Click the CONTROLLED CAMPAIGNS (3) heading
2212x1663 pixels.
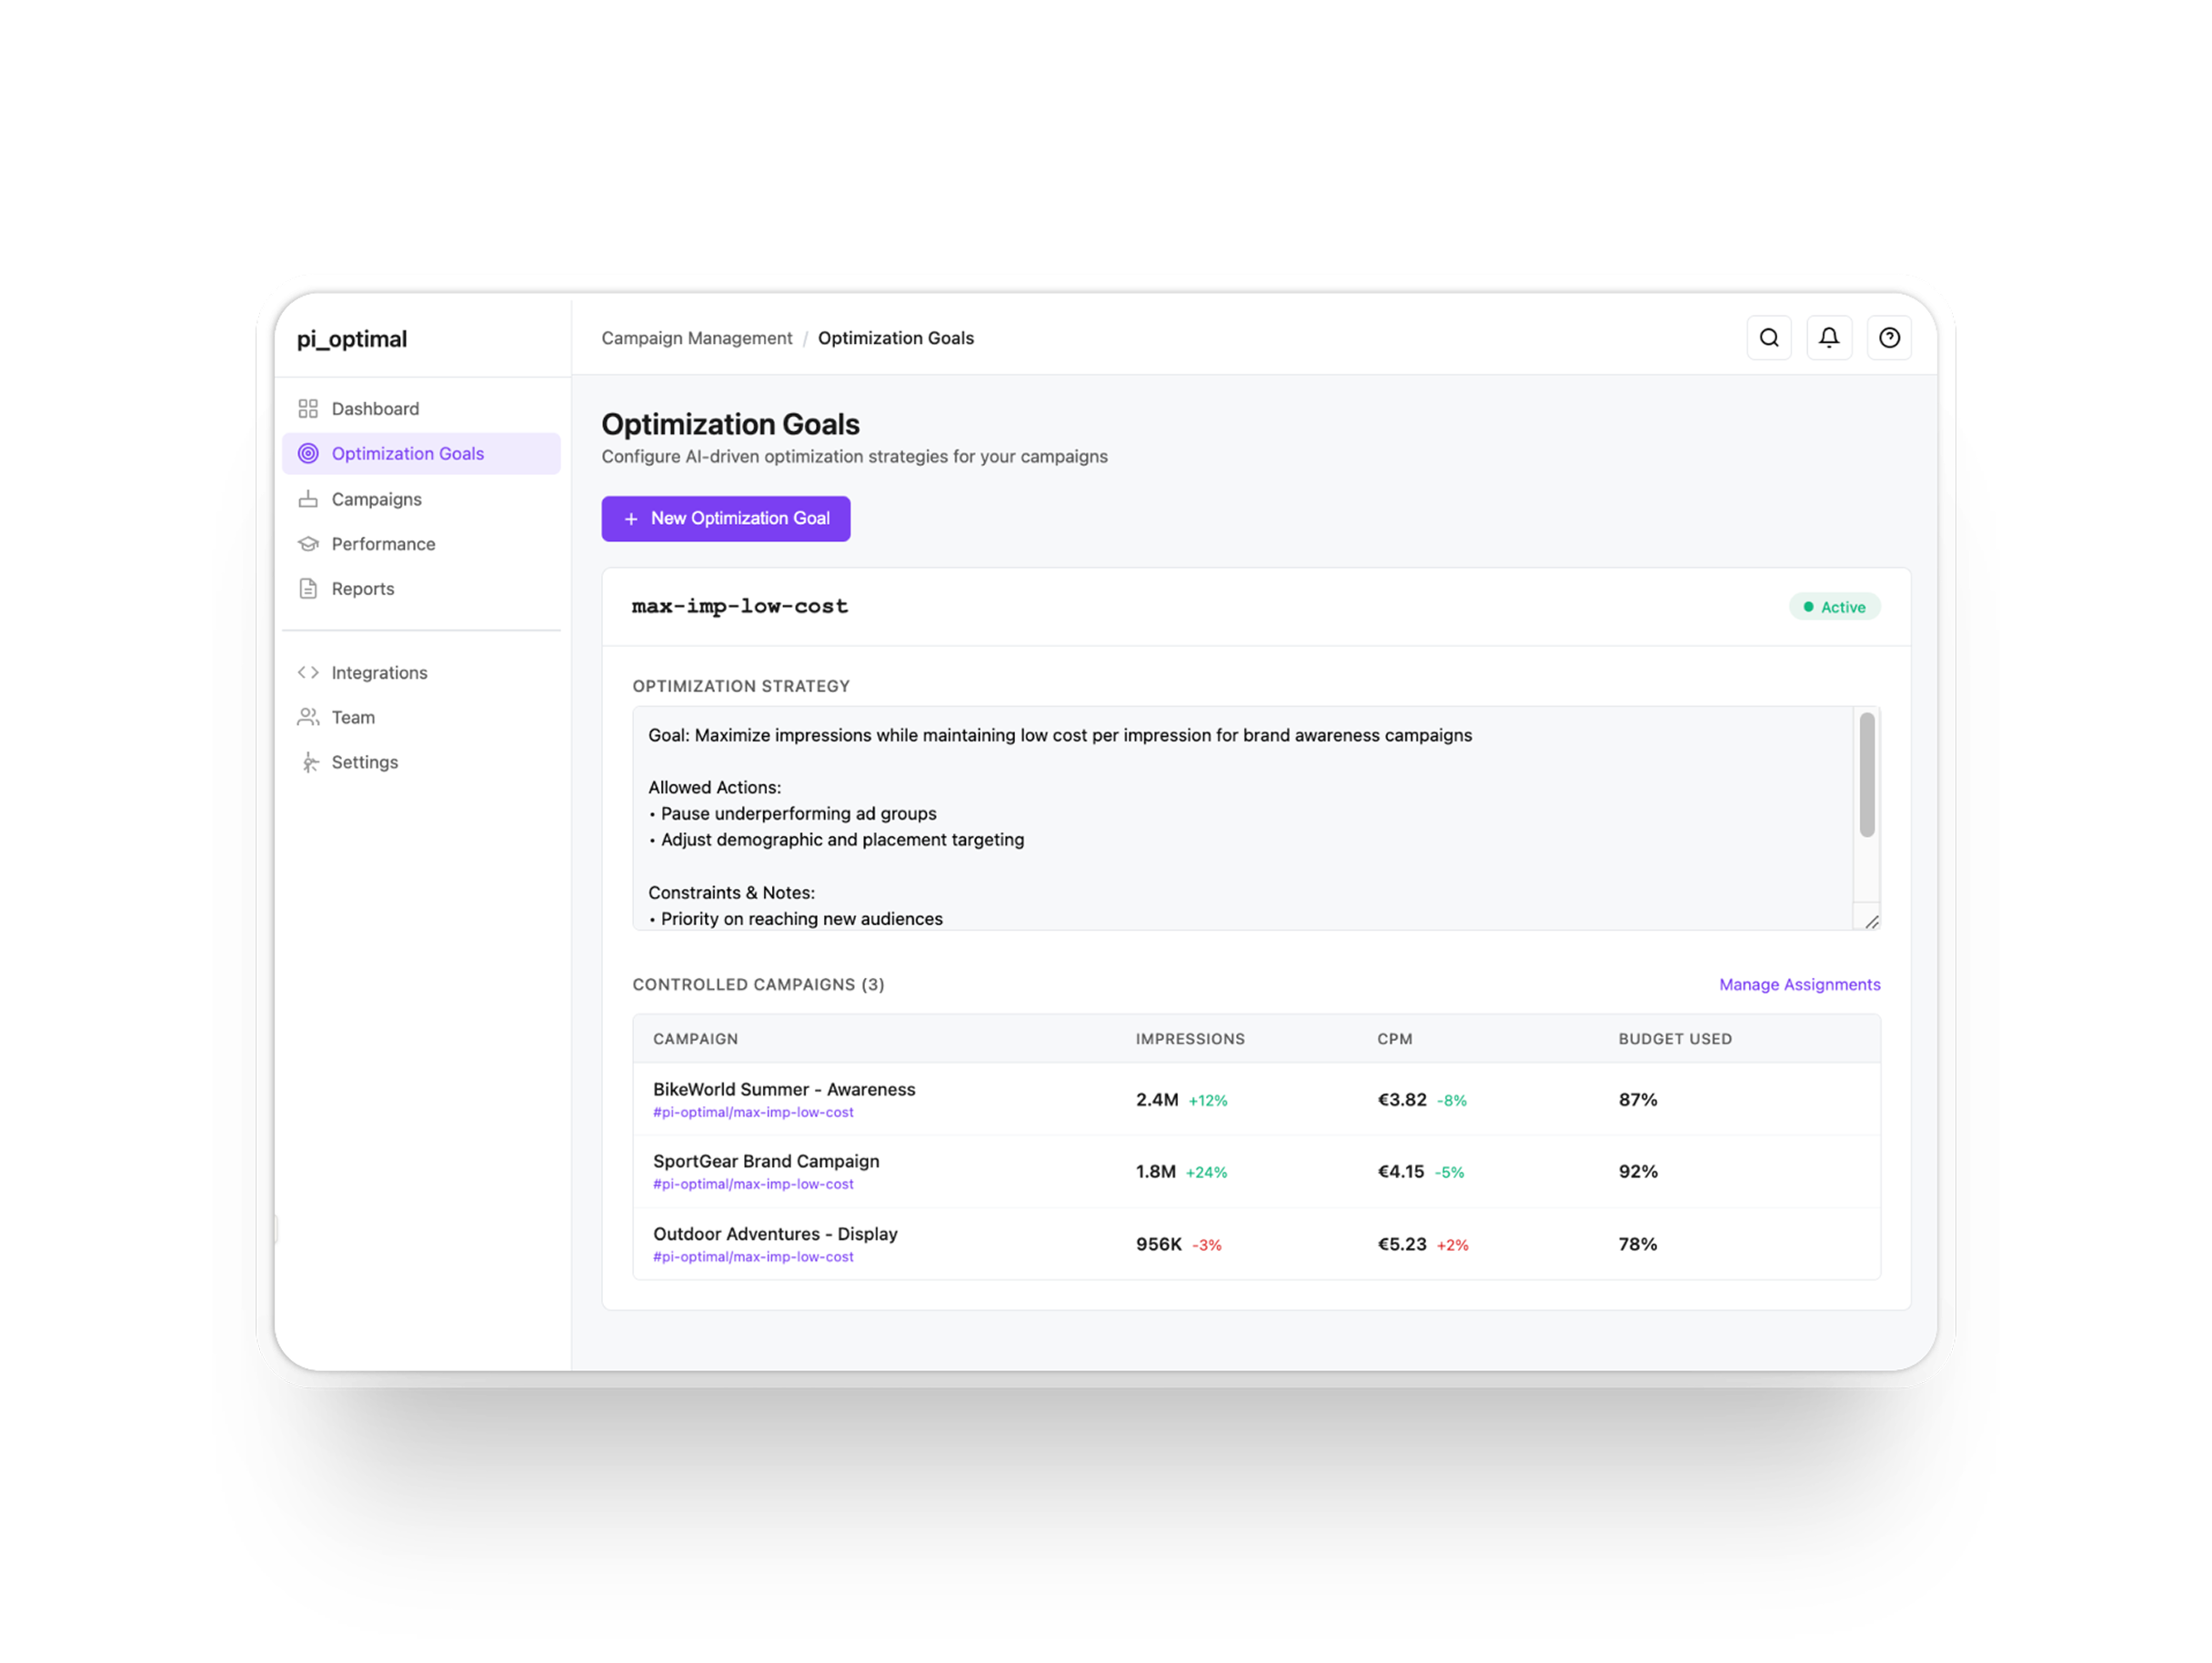pos(758,985)
